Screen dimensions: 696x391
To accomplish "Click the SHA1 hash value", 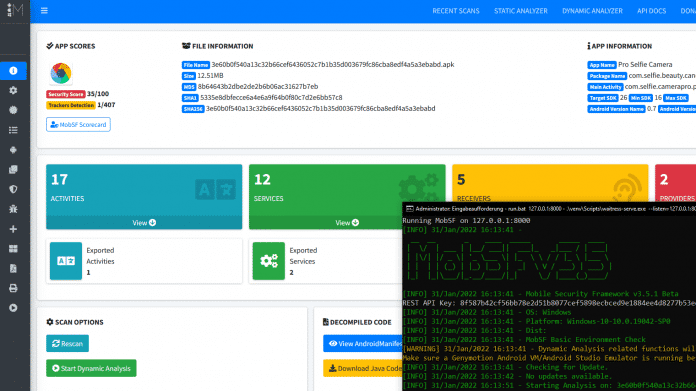I will pos(271,98).
